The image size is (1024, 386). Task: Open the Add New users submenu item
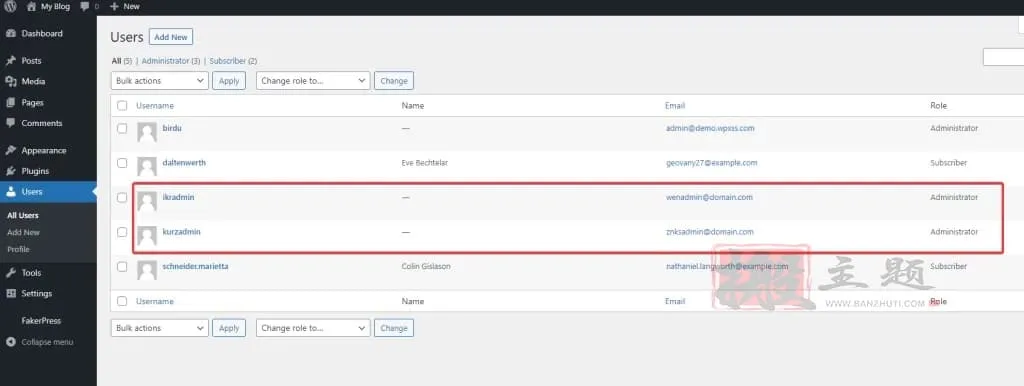tap(24, 233)
